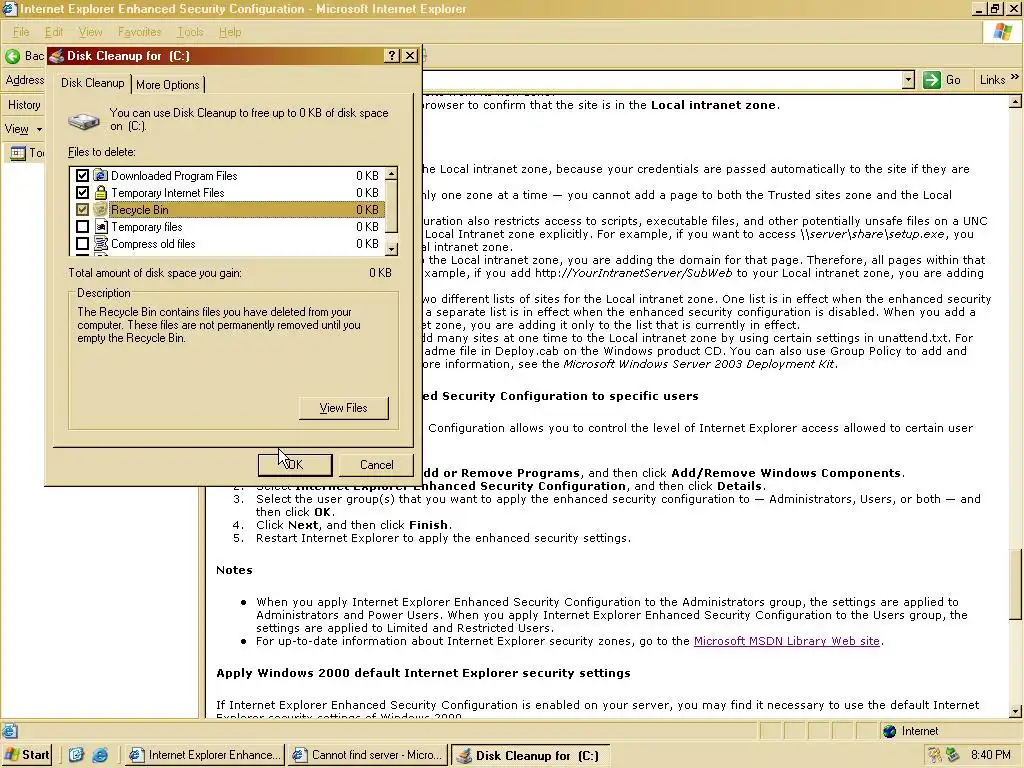Click the Temporary files item icon
1024x768 pixels.
[101, 227]
